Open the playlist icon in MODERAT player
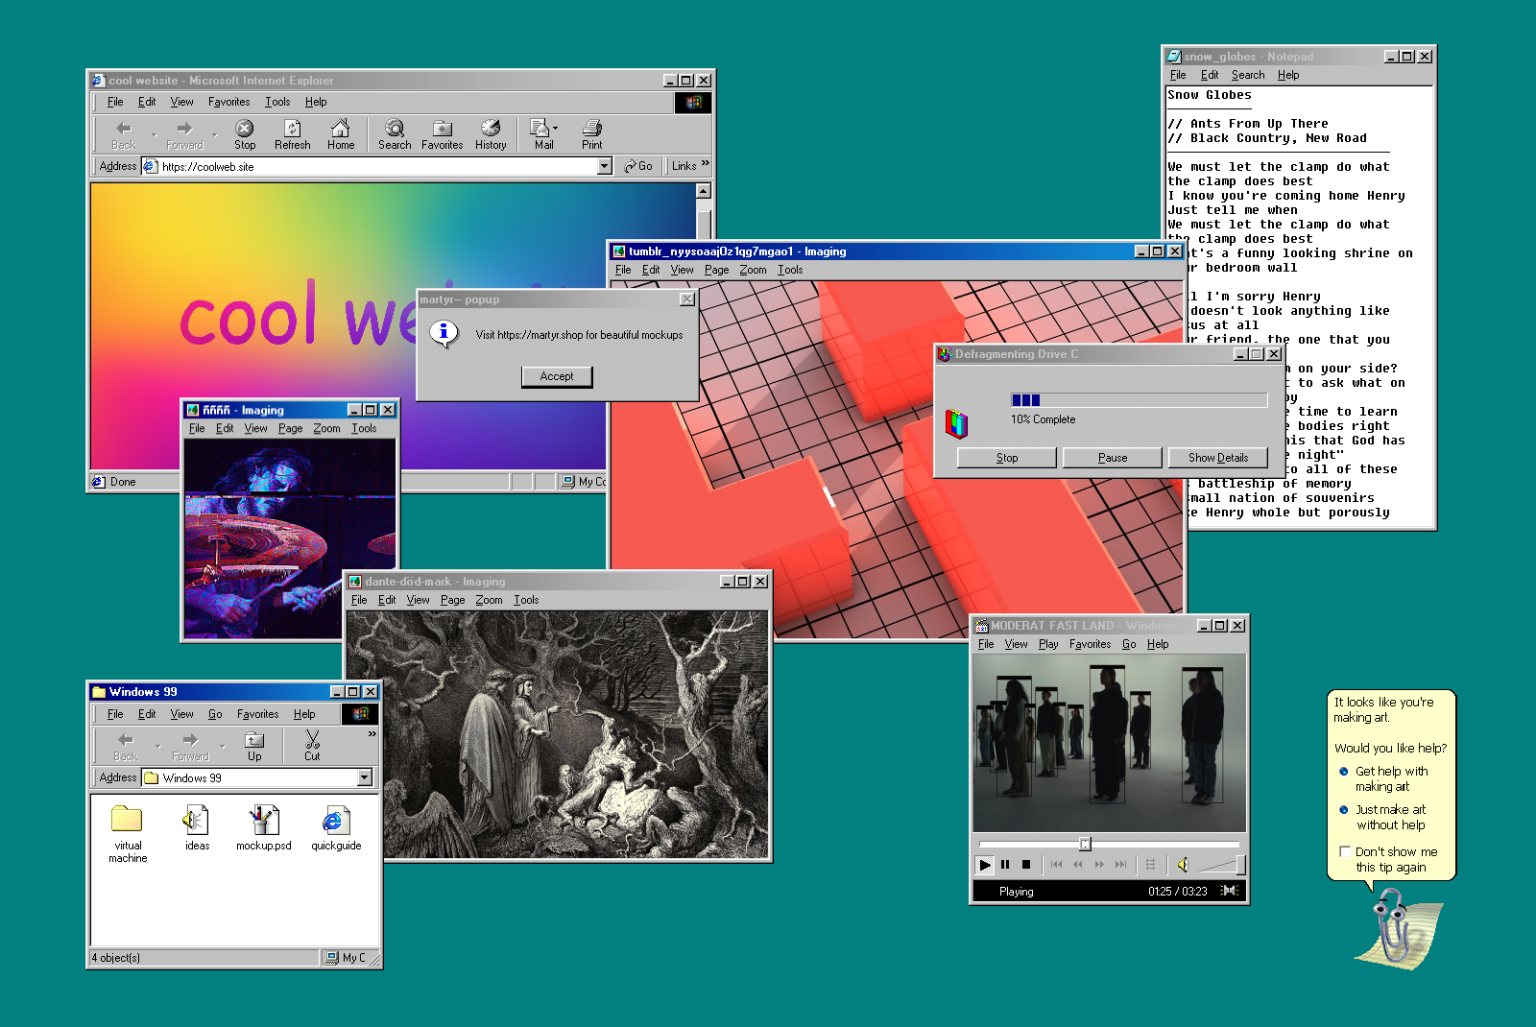This screenshot has width=1536, height=1027. pos(1150,865)
